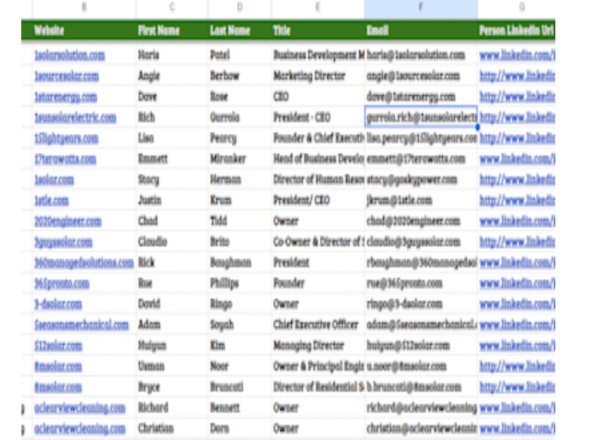Open the 512solar.com link

tap(58, 346)
